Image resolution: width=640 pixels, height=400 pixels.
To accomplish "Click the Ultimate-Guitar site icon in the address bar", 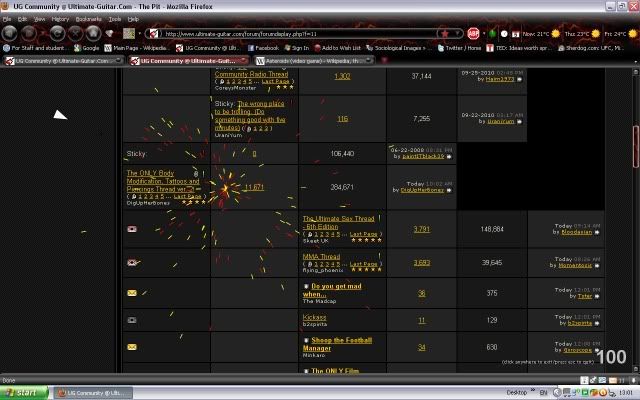I will click(x=153, y=33).
